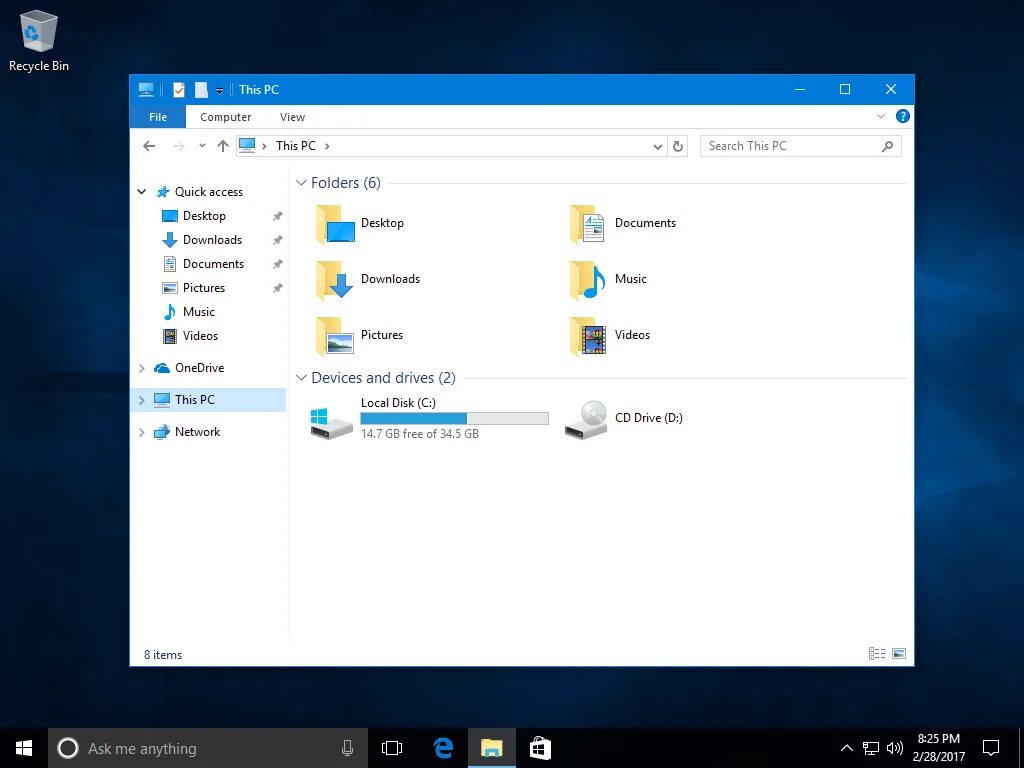Open the address bar history dropdown
Viewport: 1024px width, 768px height.
coord(658,146)
